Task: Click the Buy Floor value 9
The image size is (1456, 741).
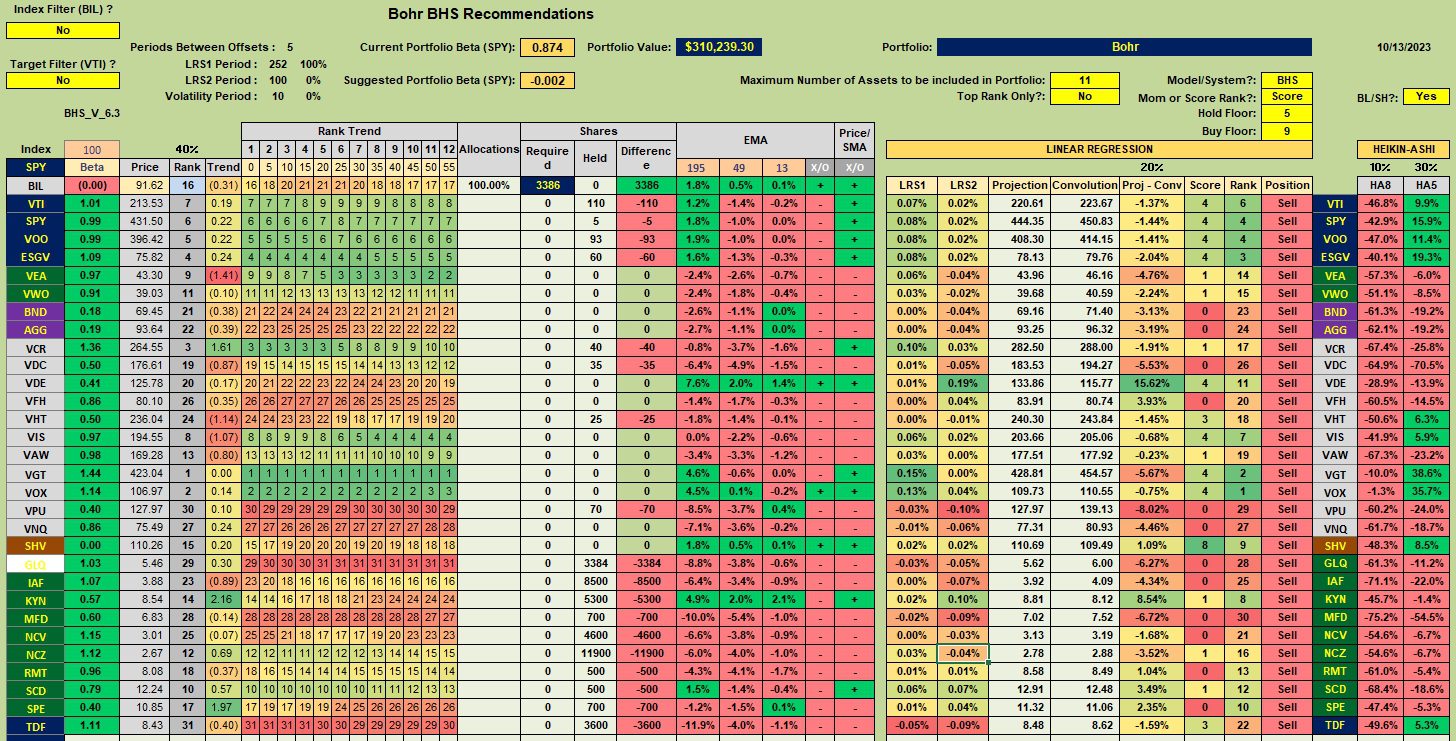Action: [1287, 130]
